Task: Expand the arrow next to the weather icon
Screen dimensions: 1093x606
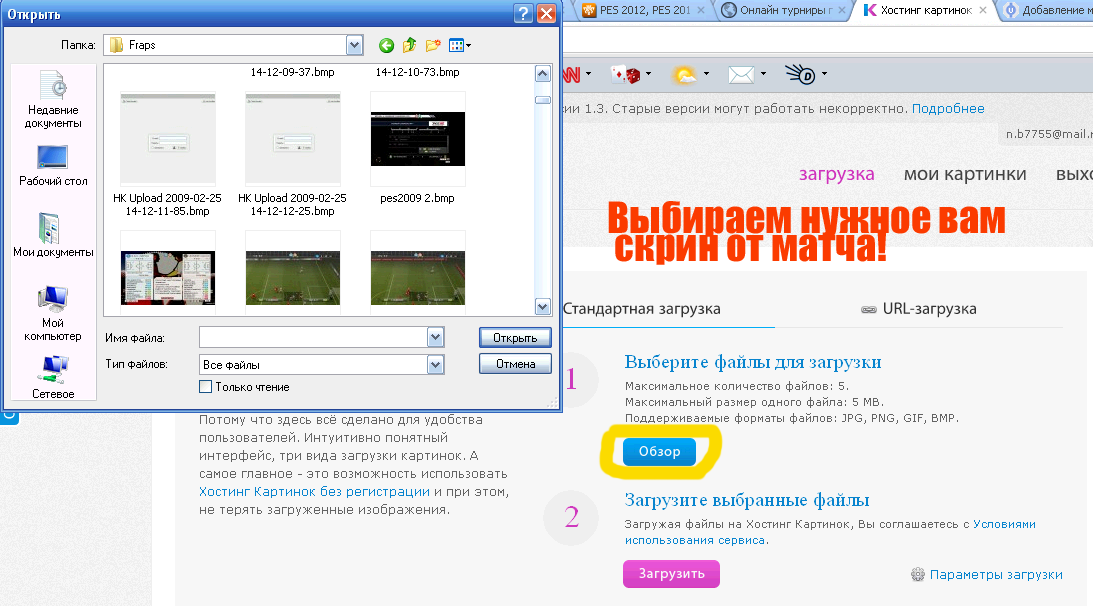Action: [706, 74]
